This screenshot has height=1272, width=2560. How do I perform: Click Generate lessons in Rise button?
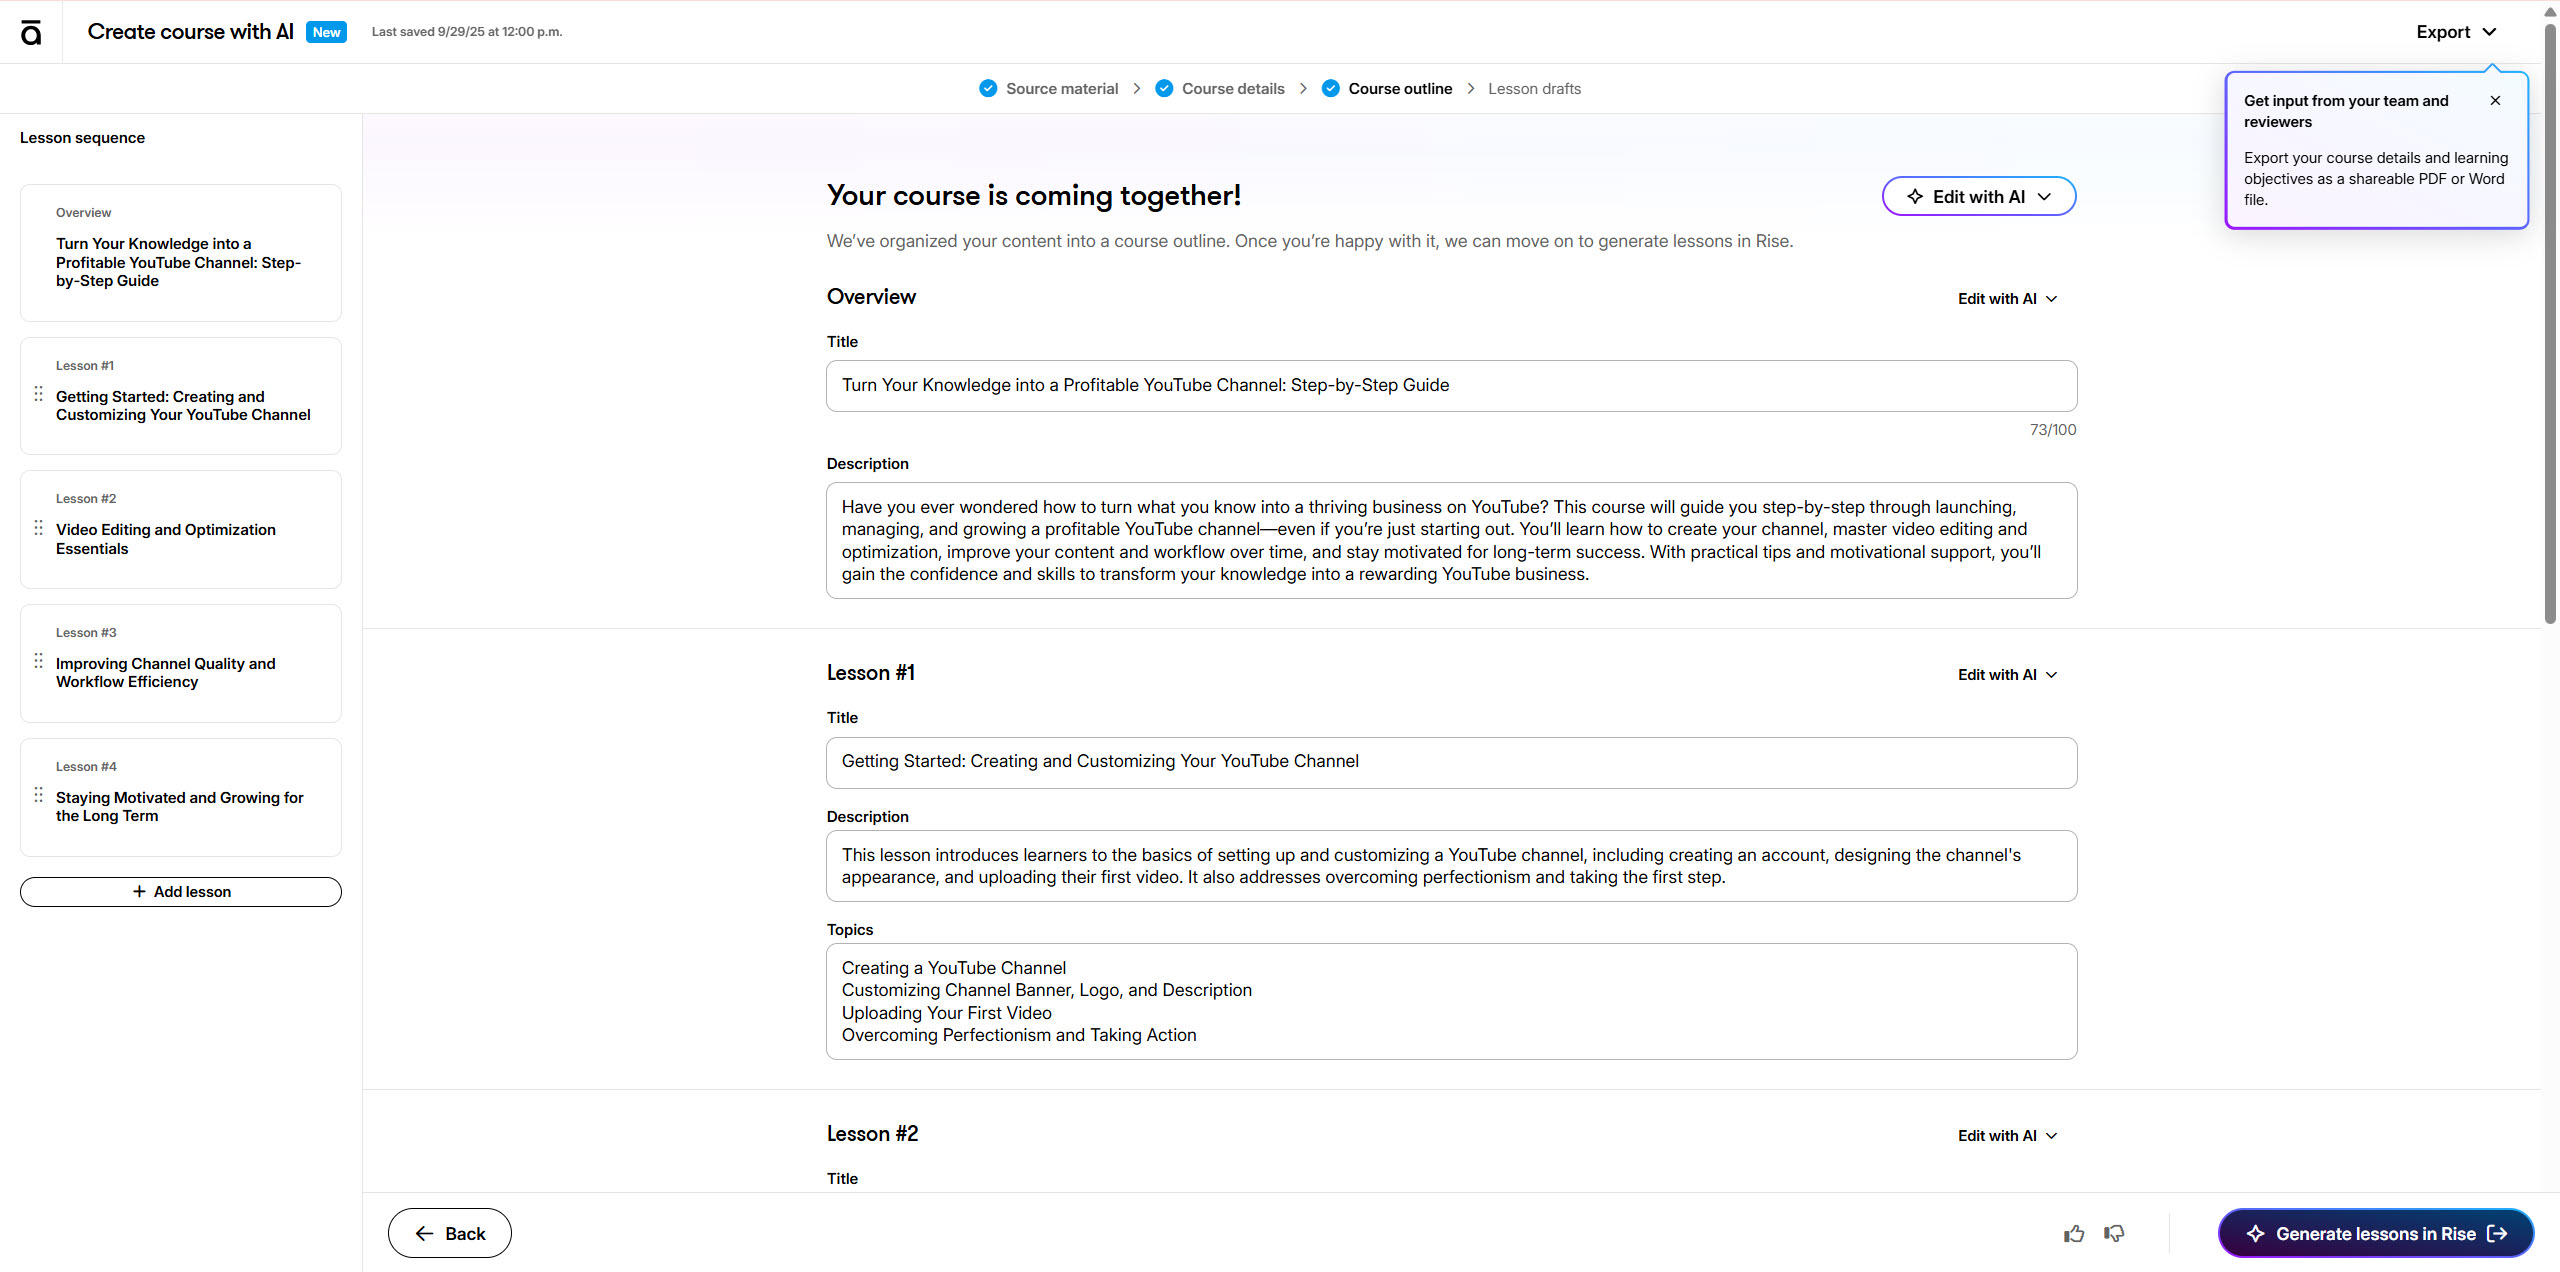coord(2375,1233)
